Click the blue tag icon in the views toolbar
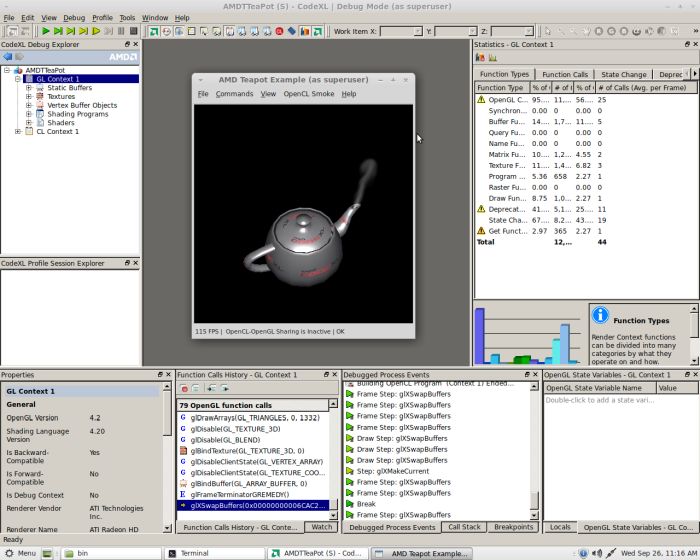The image size is (700, 560). [x=292, y=31]
